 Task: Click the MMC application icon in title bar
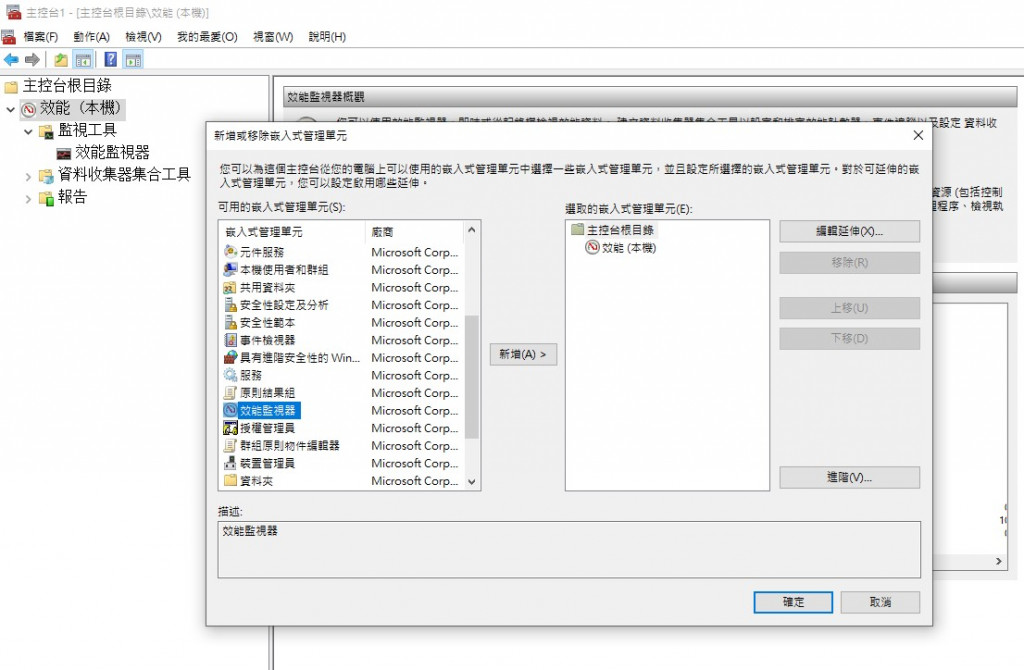pos(13,12)
